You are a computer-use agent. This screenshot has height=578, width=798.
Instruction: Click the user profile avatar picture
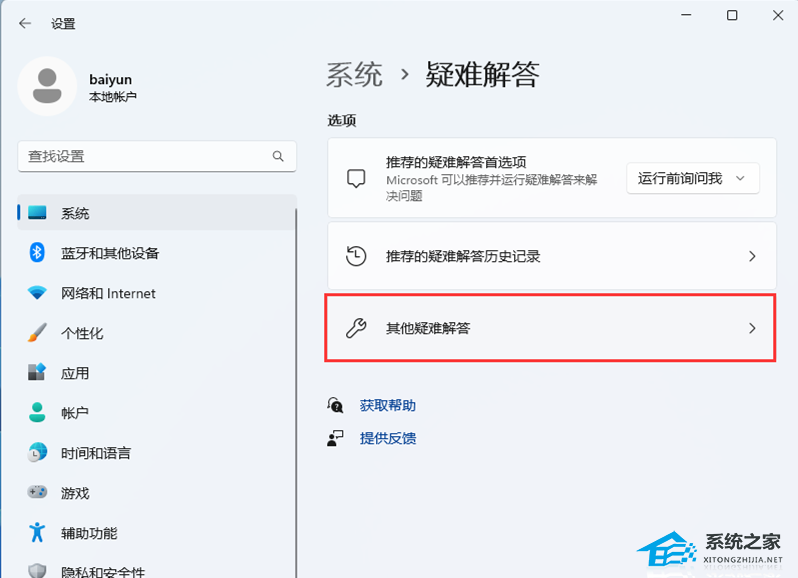47,86
